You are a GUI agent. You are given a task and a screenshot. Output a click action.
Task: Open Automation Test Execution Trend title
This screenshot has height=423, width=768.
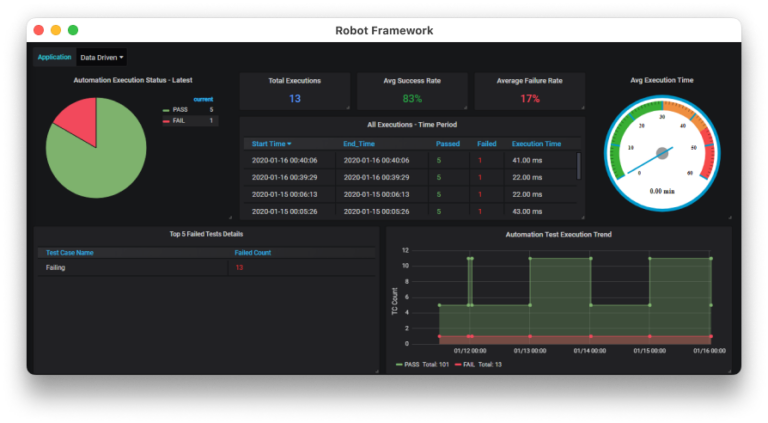click(x=558, y=235)
